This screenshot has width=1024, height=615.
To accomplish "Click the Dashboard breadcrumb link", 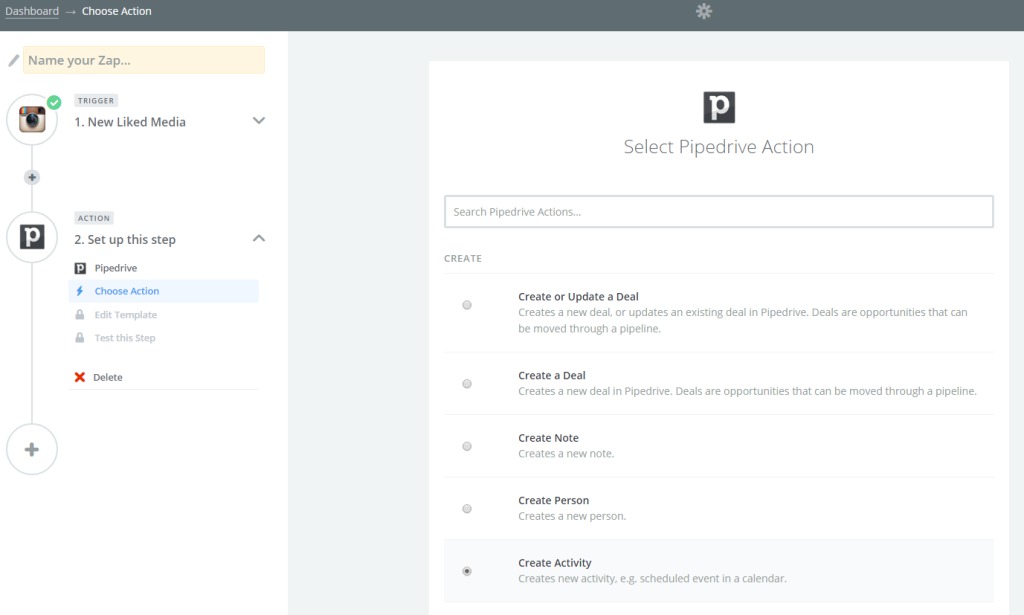I will (x=32, y=11).
